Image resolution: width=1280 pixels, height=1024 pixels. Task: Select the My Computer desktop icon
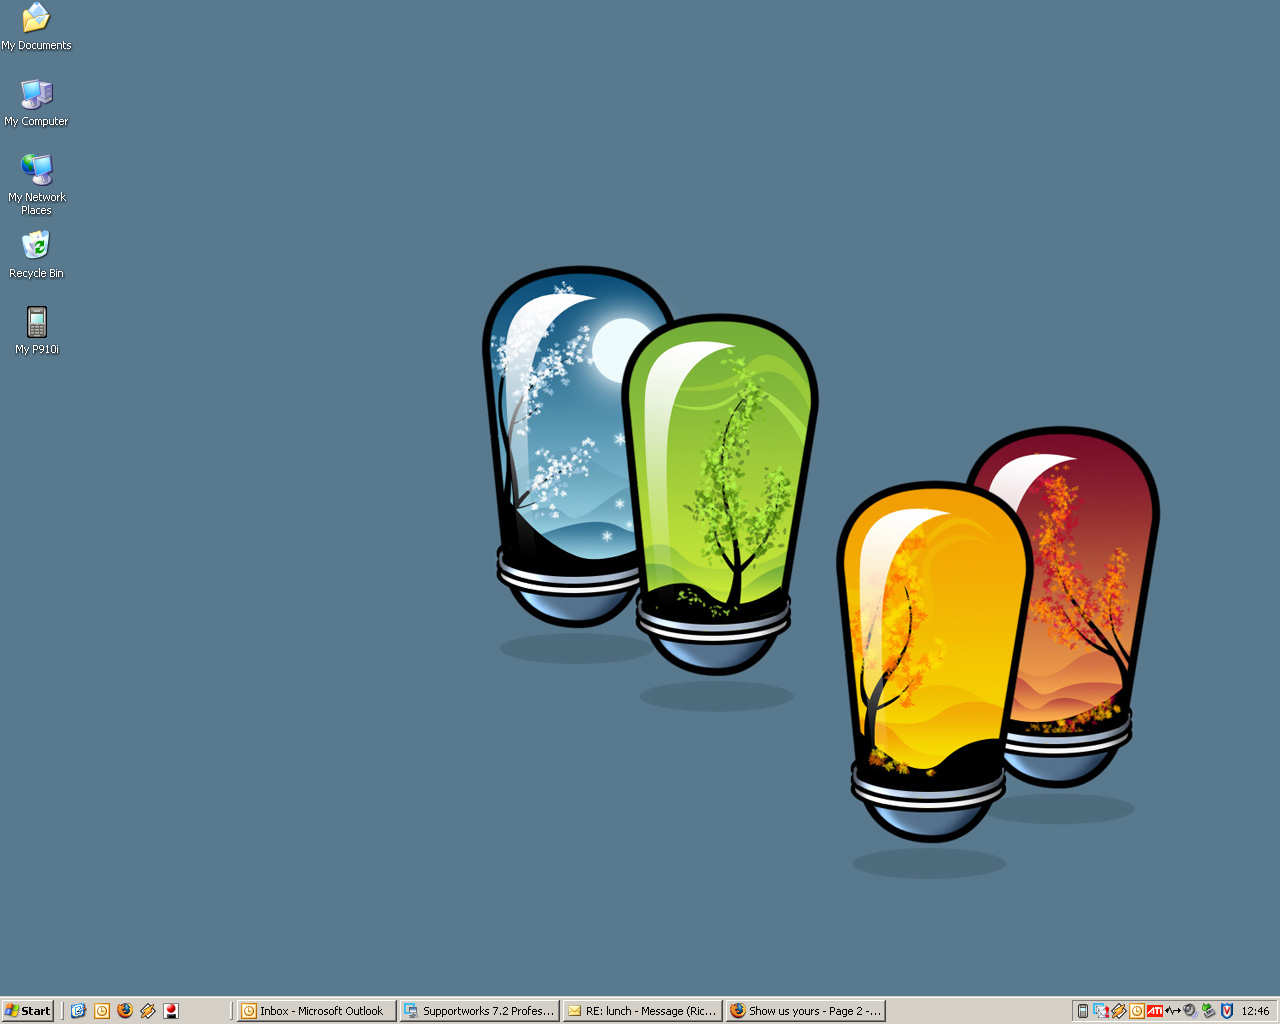(x=36, y=95)
